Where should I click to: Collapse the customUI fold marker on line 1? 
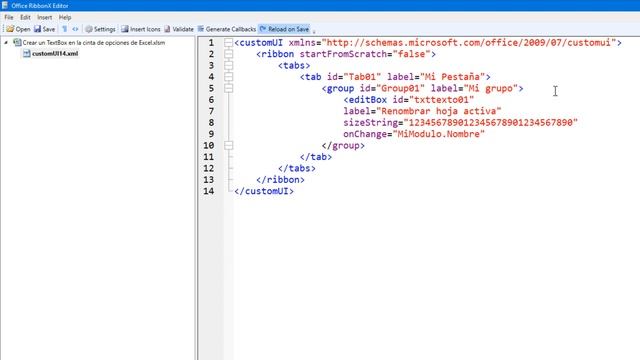click(x=229, y=42)
